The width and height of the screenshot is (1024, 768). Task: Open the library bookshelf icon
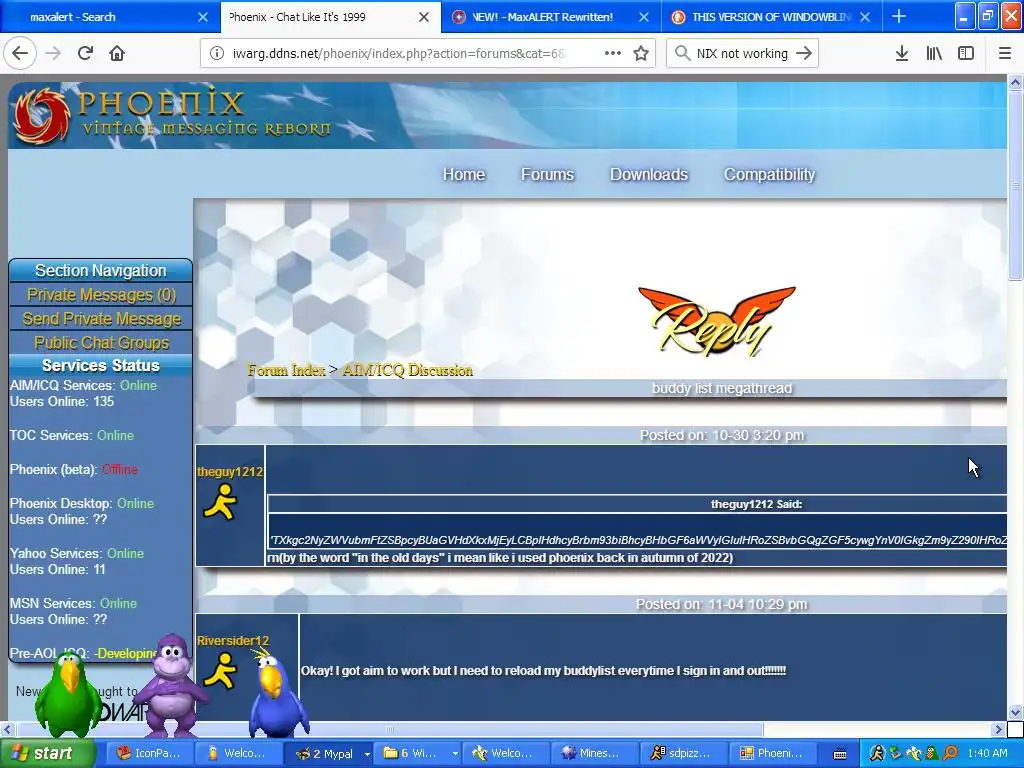pos(934,54)
